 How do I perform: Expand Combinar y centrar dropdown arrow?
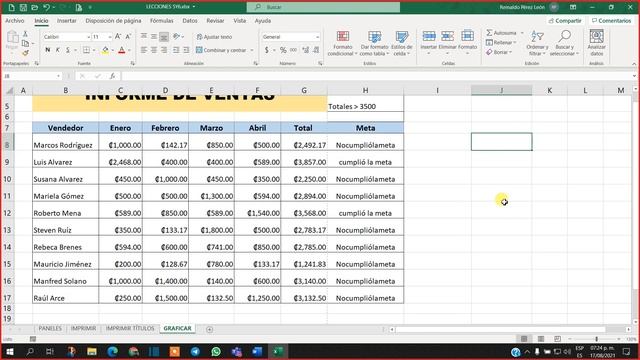(252, 50)
